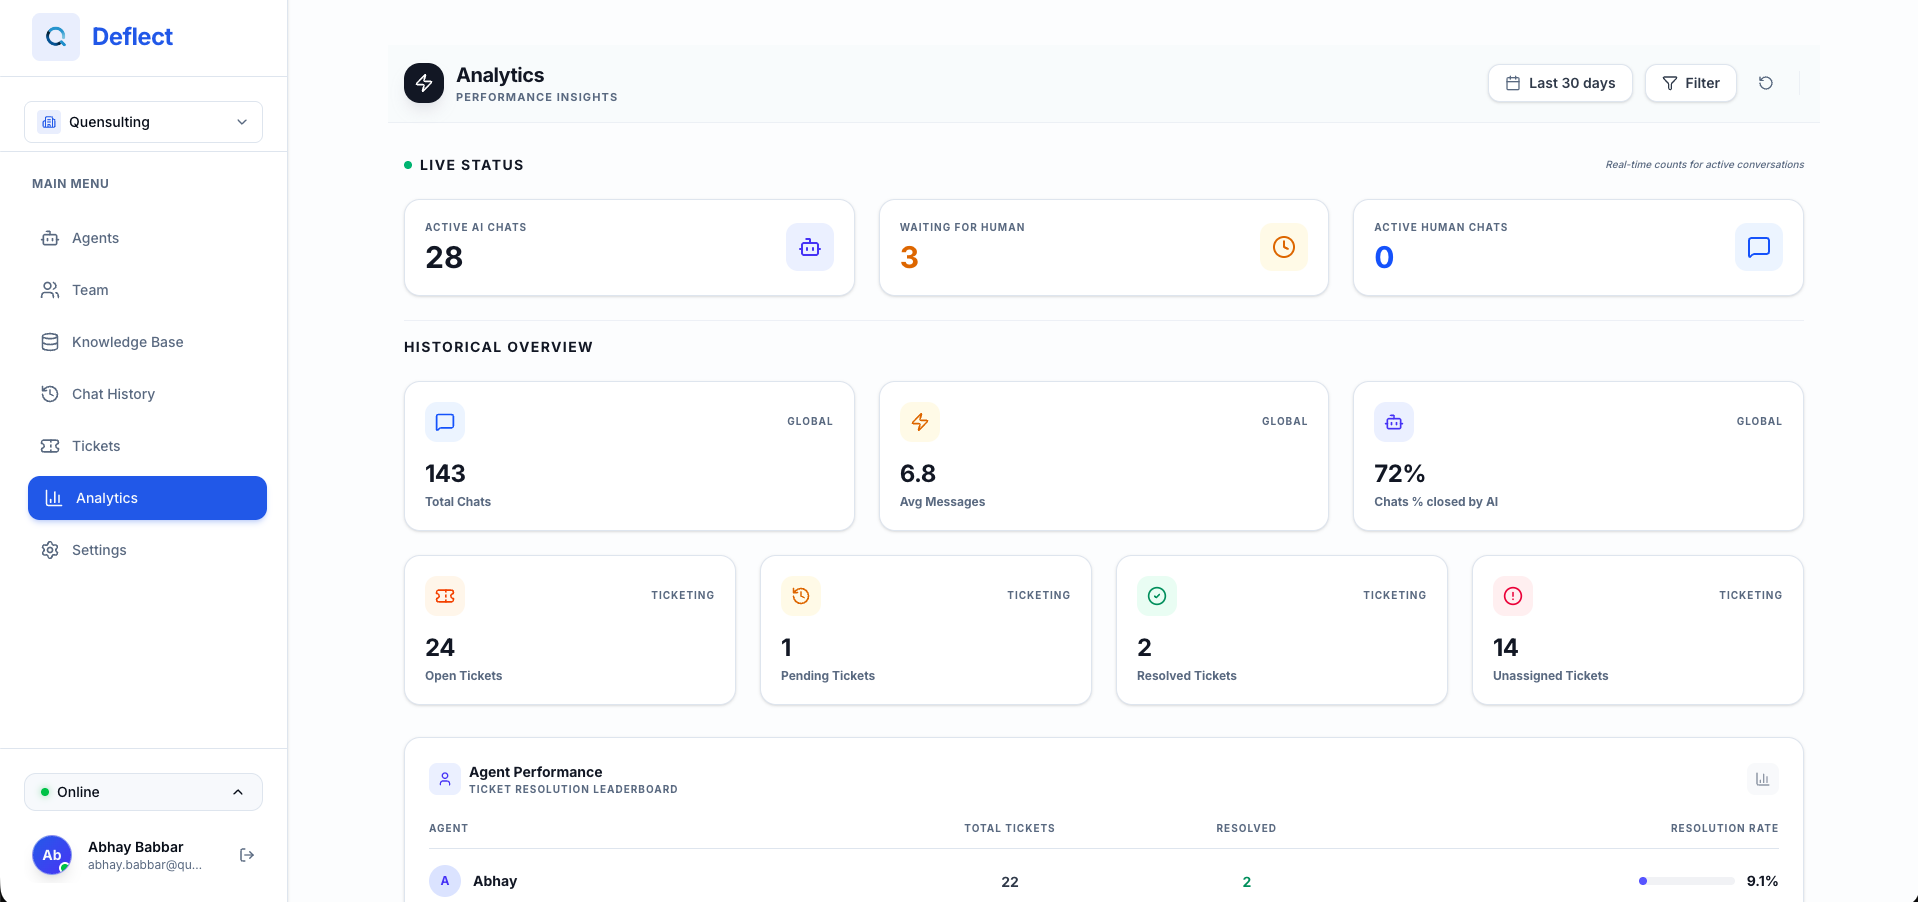Collapse the Online status chevron

click(238, 792)
